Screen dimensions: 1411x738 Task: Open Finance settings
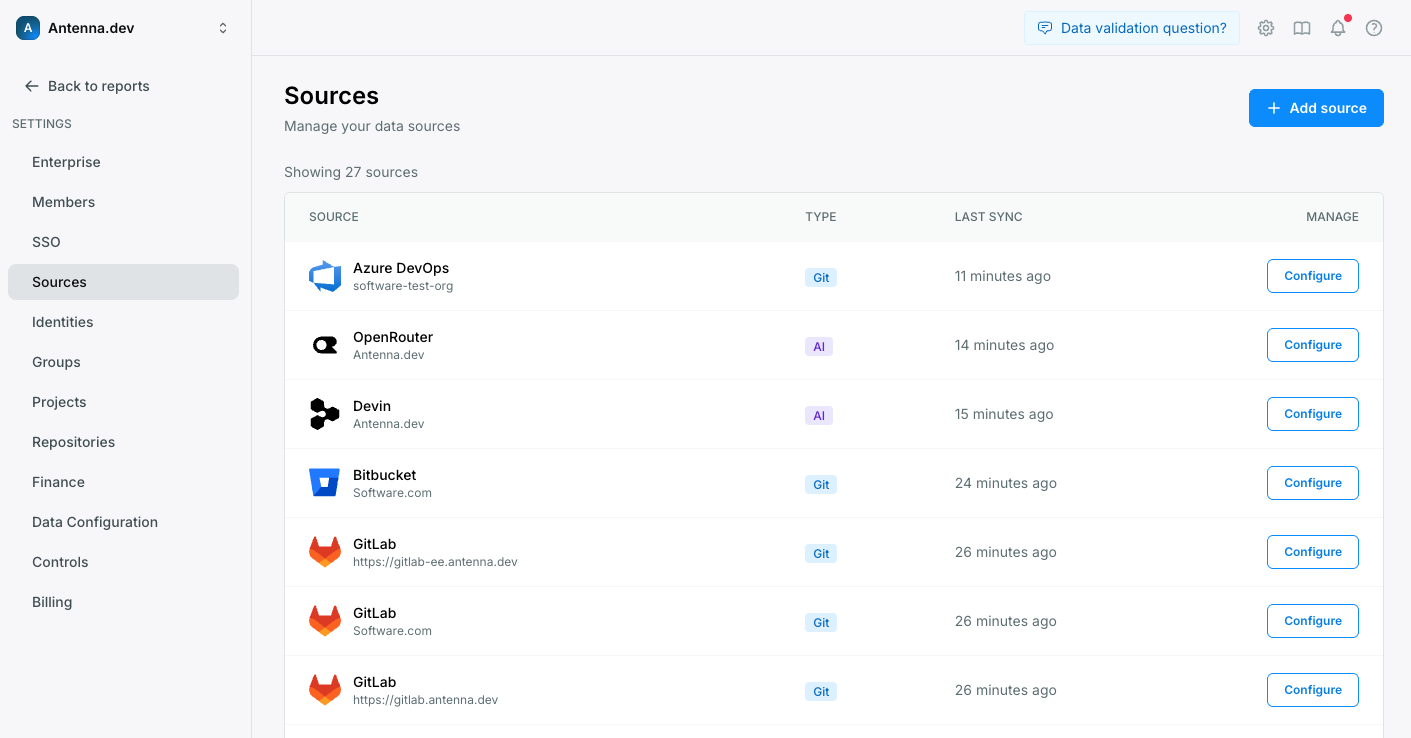tap(123, 482)
